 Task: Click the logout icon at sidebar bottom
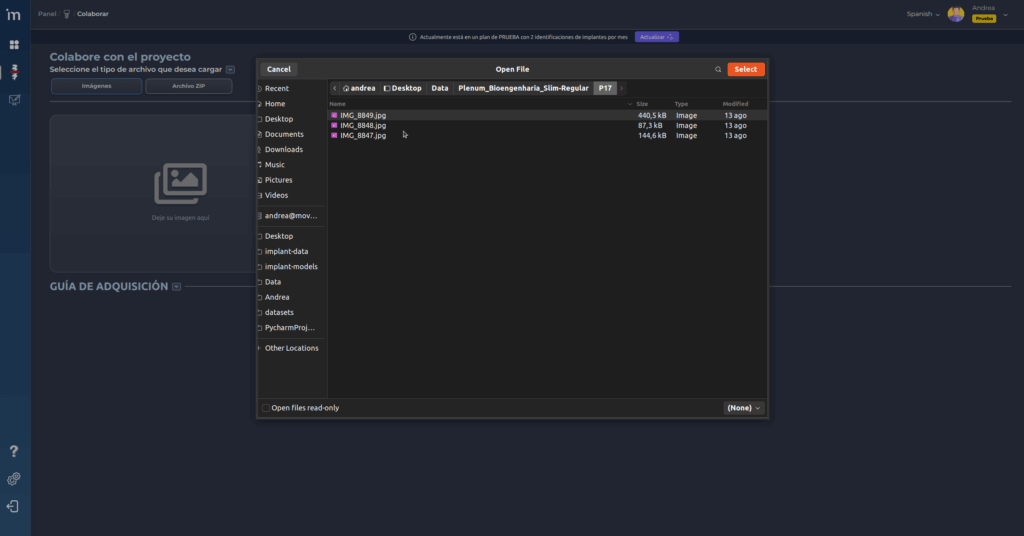[13, 507]
